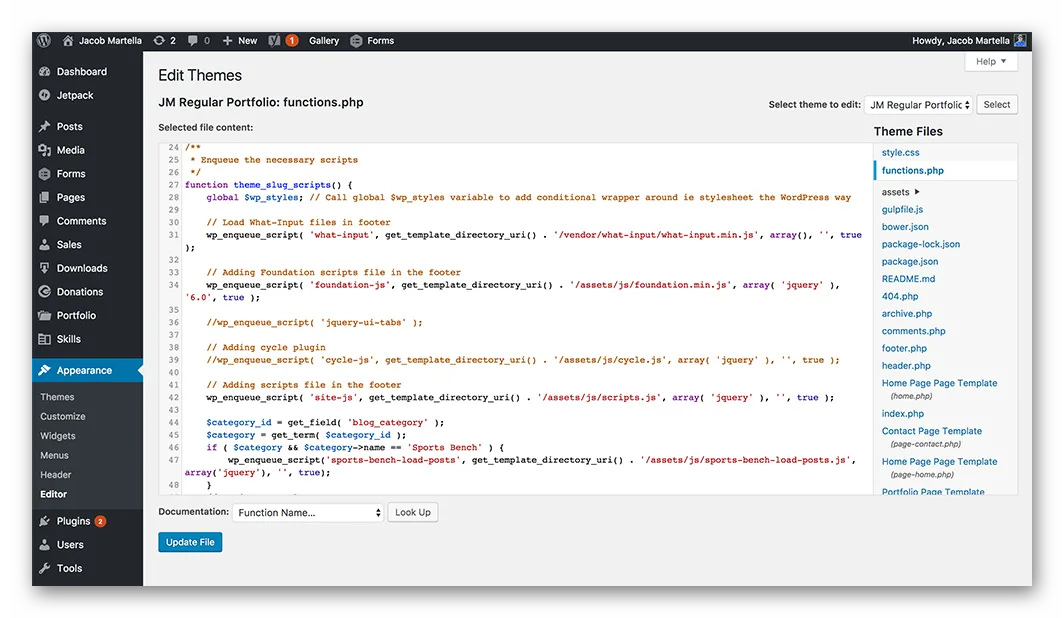Image resolution: width=1064 pixels, height=618 pixels.
Task: Click the plus New icon in admin bar
Action: [227, 41]
